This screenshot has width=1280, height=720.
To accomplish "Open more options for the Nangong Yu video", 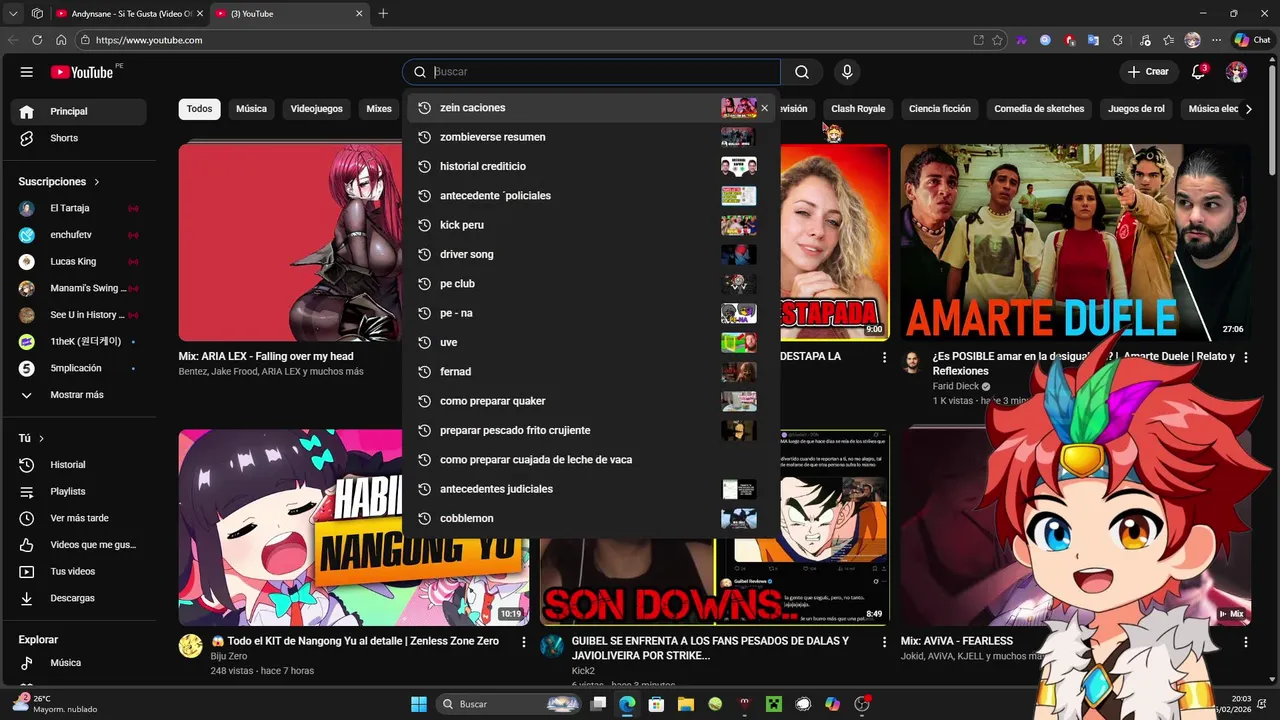I will click(523, 642).
